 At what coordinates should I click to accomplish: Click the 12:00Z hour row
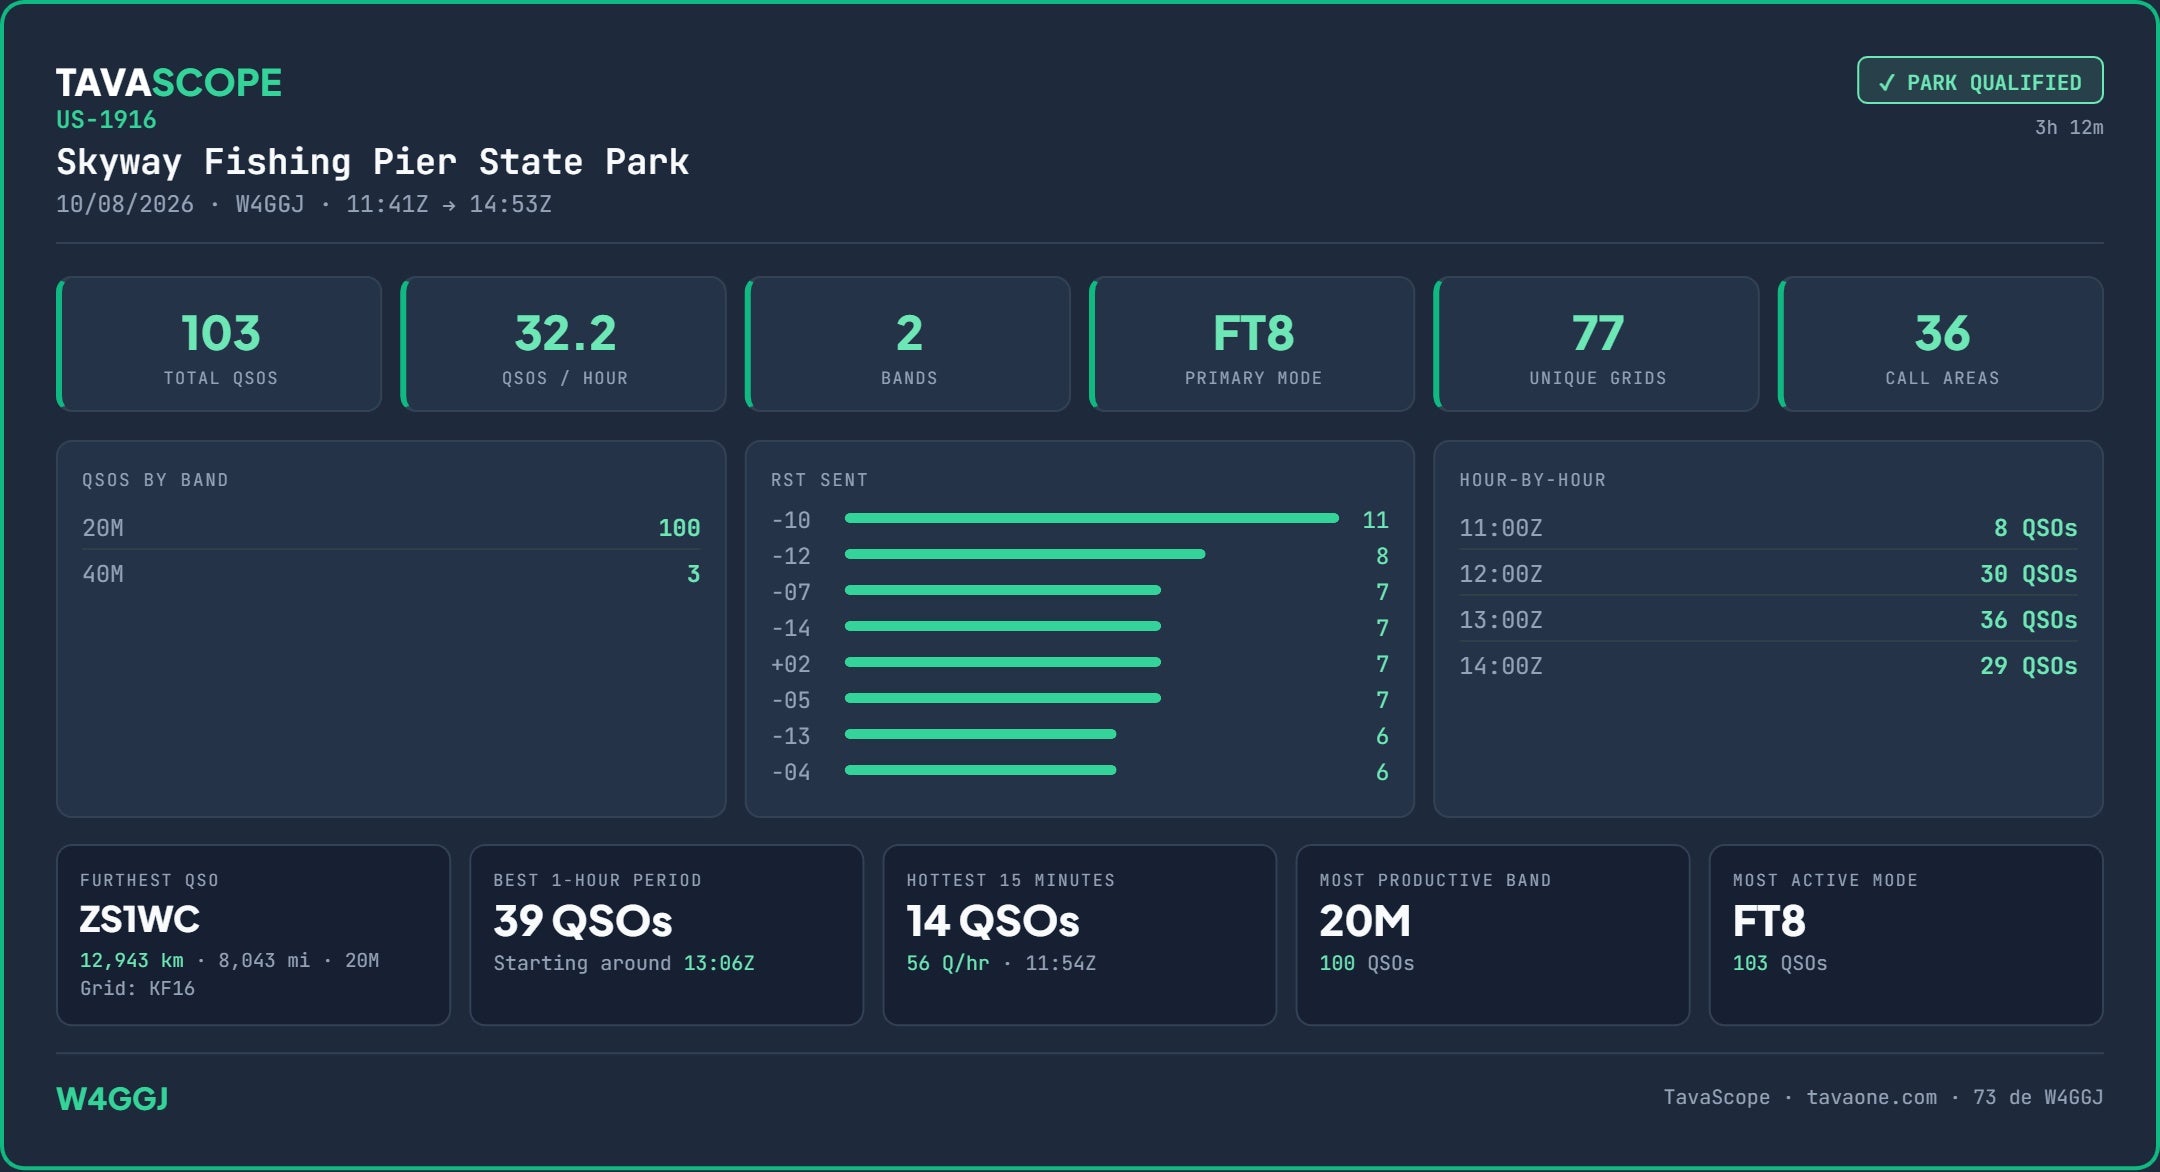(1768, 574)
